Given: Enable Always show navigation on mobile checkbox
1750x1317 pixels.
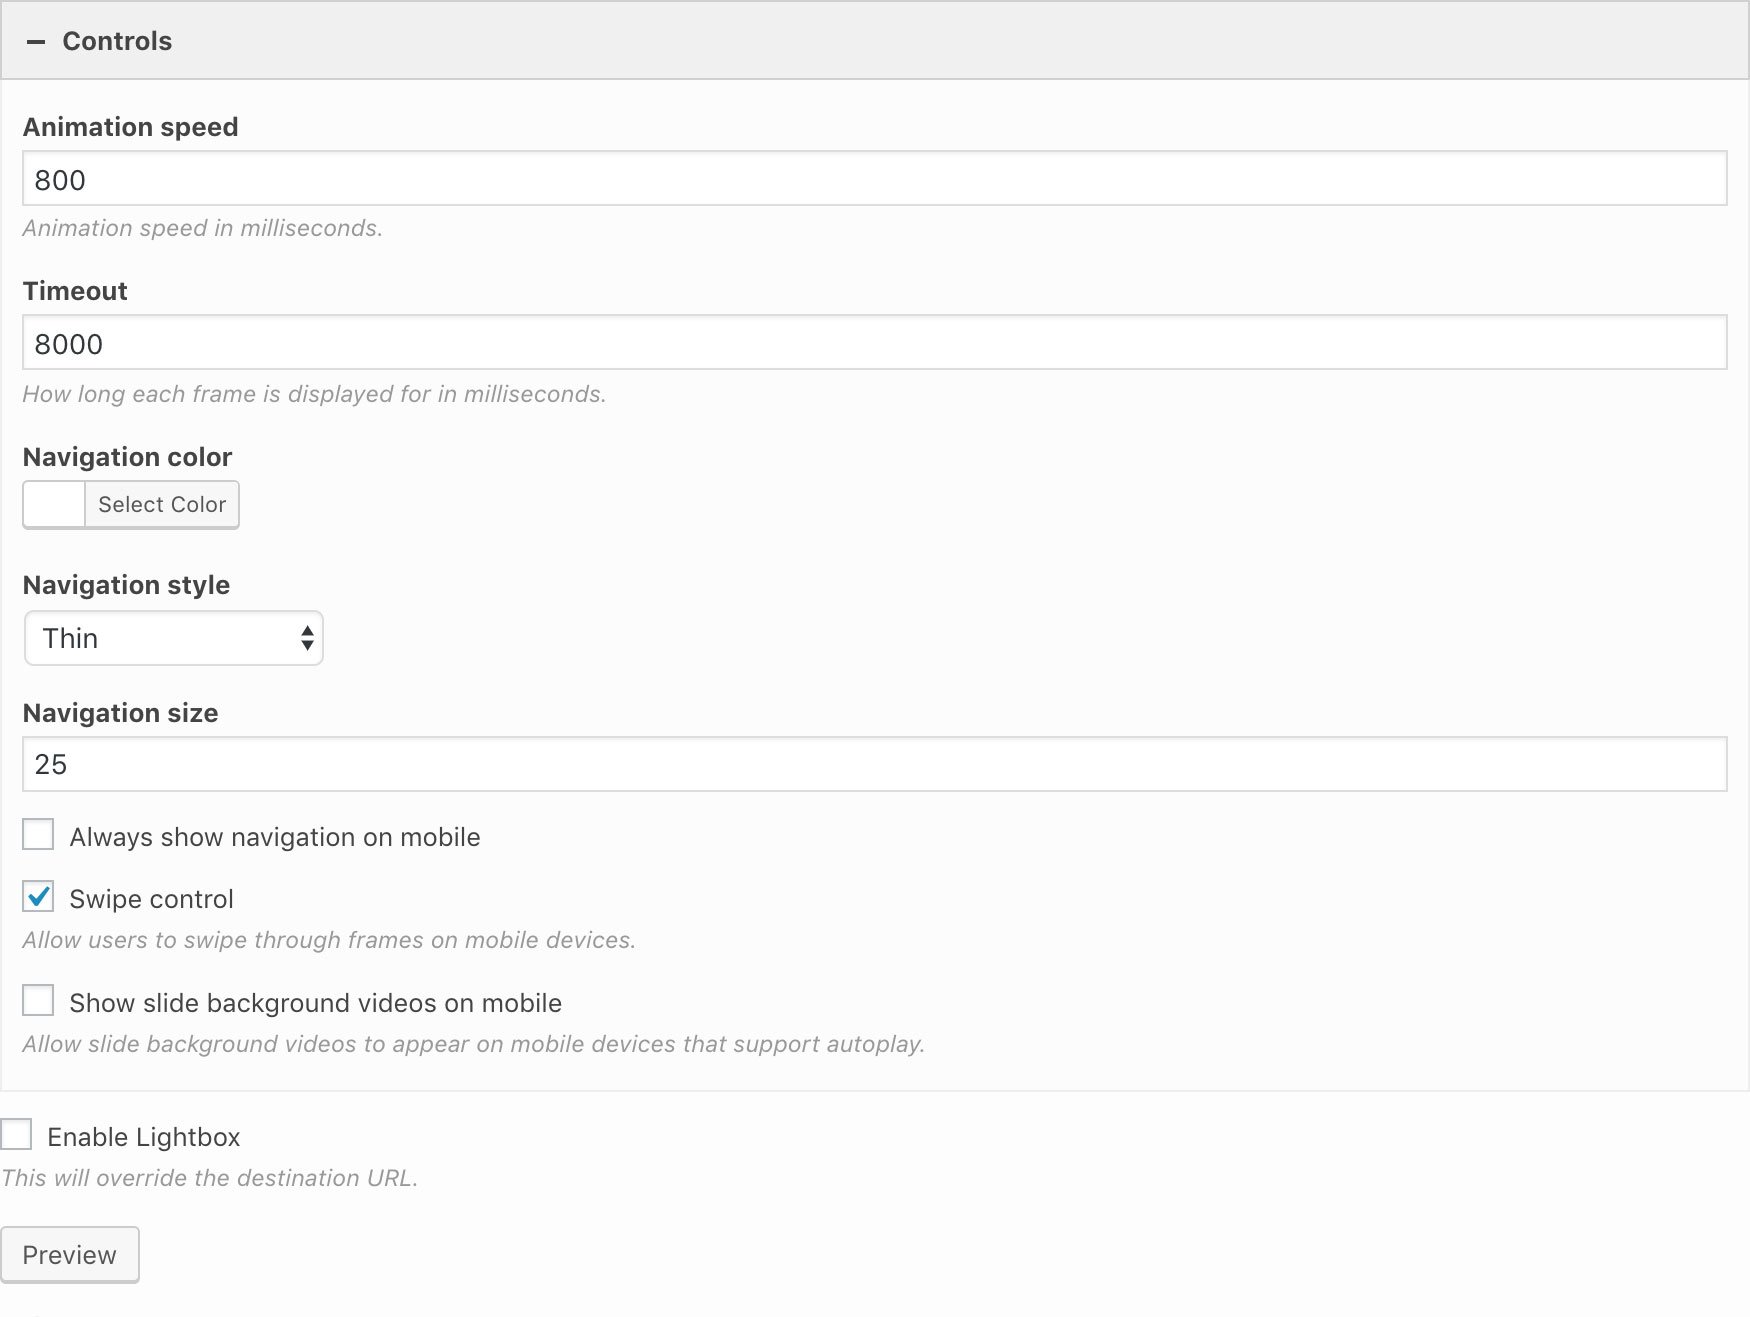Looking at the screenshot, I should pos(38,834).
